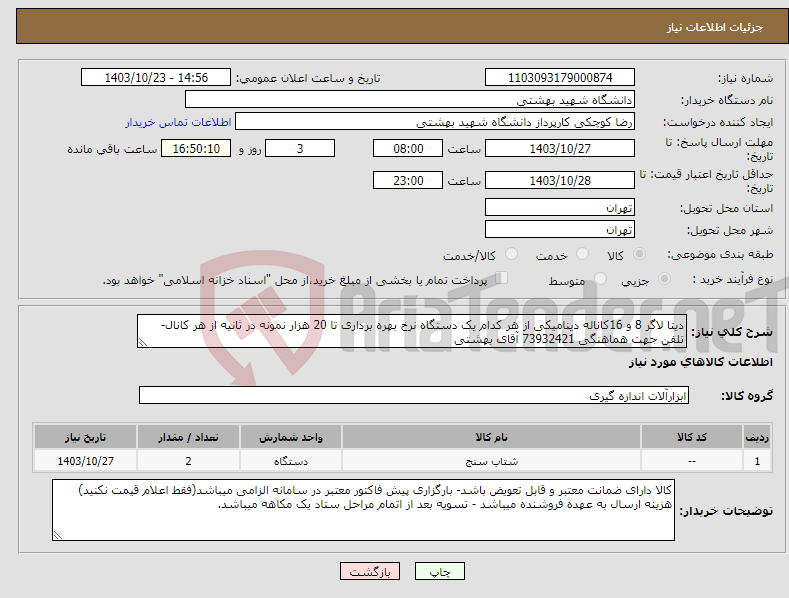Click the price validity date 1403/10/28 field
The image size is (789, 598).
560,180
